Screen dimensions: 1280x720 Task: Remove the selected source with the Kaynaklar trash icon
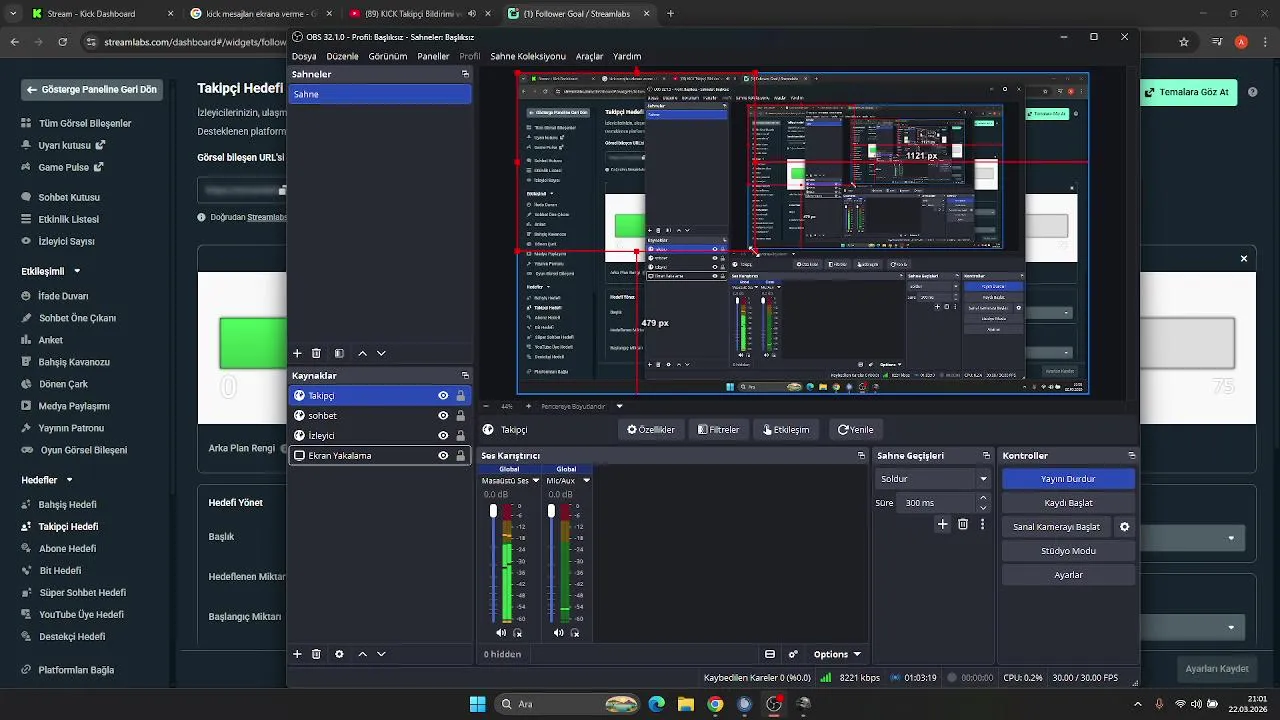coord(316,654)
